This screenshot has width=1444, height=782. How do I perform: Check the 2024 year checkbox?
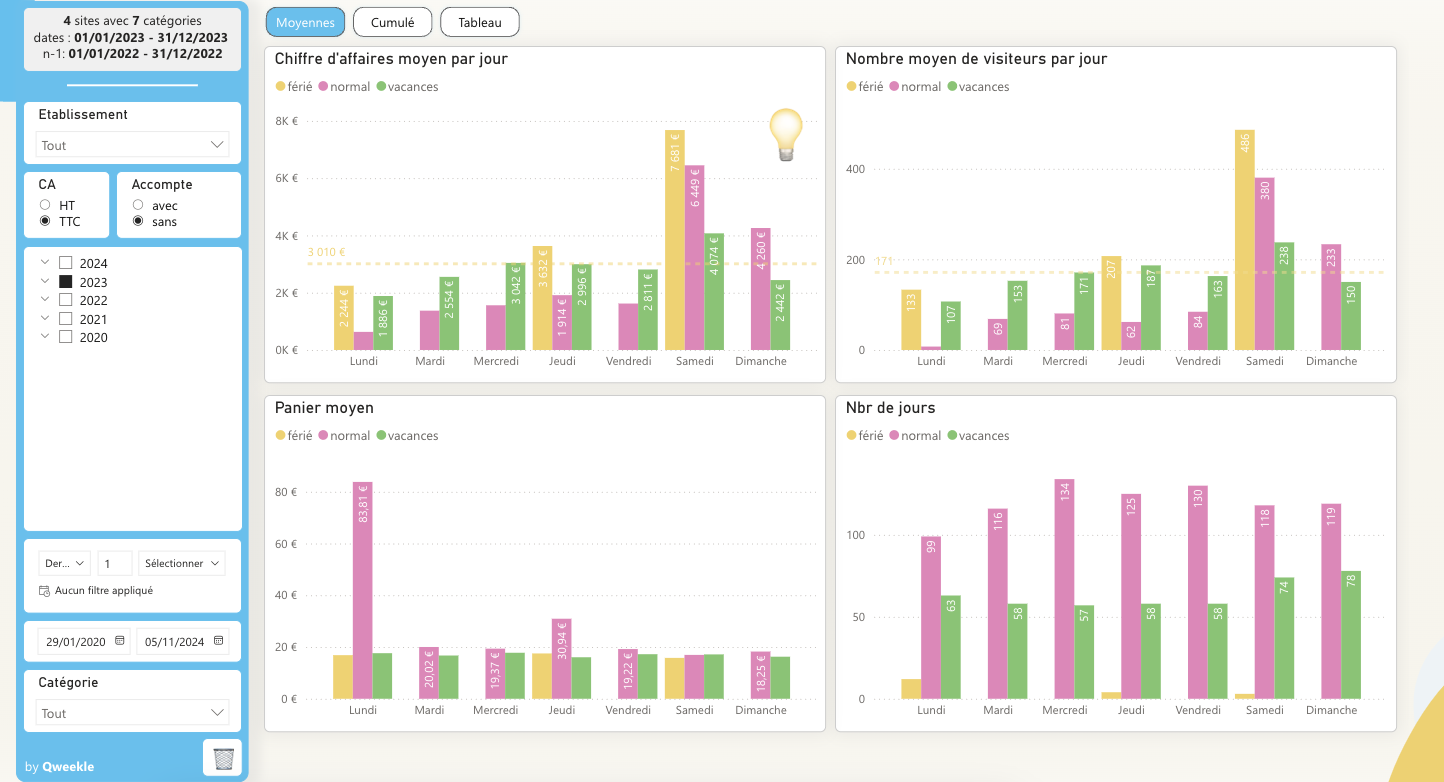coord(66,264)
